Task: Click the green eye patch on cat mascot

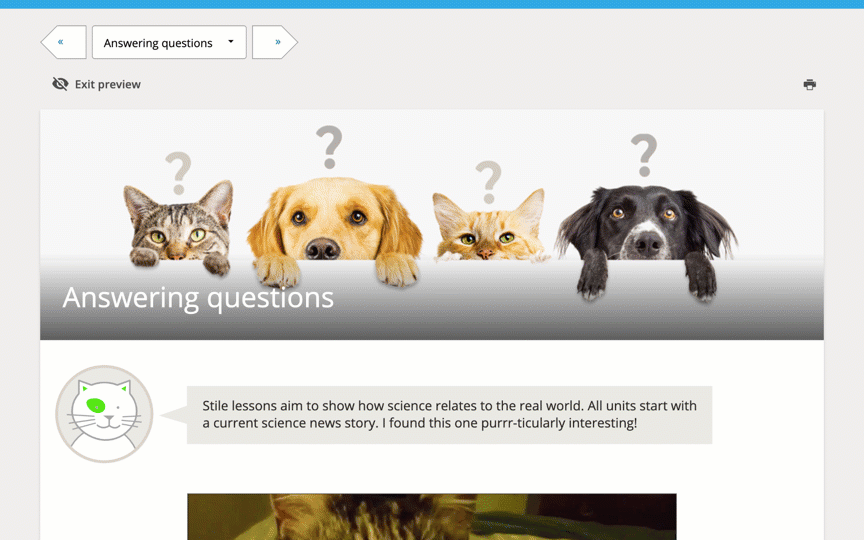Action: tap(96, 406)
